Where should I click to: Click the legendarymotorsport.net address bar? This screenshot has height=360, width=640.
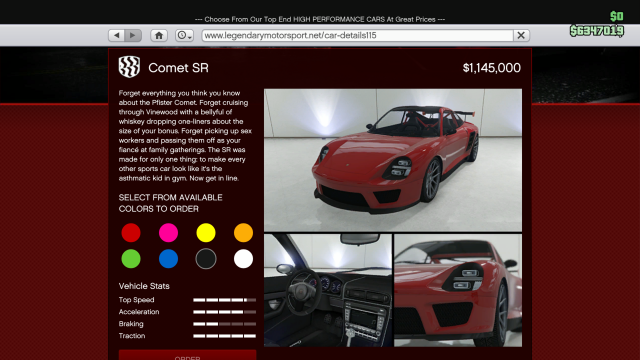(x=358, y=36)
